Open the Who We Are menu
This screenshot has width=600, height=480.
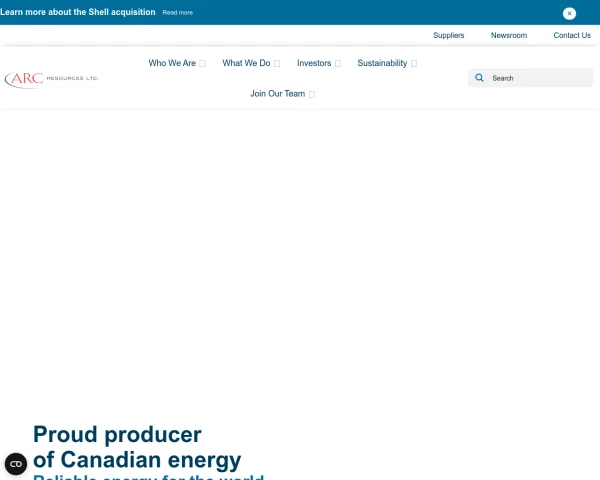(x=172, y=63)
